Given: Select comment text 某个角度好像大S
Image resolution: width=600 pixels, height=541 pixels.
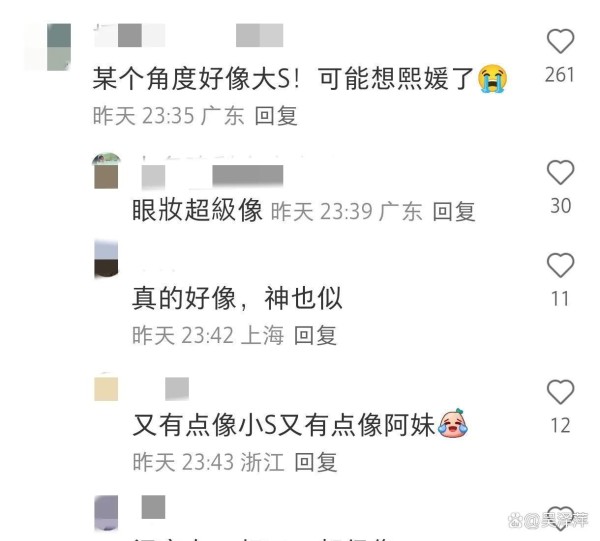Looking at the screenshot, I should [x=196, y=79].
